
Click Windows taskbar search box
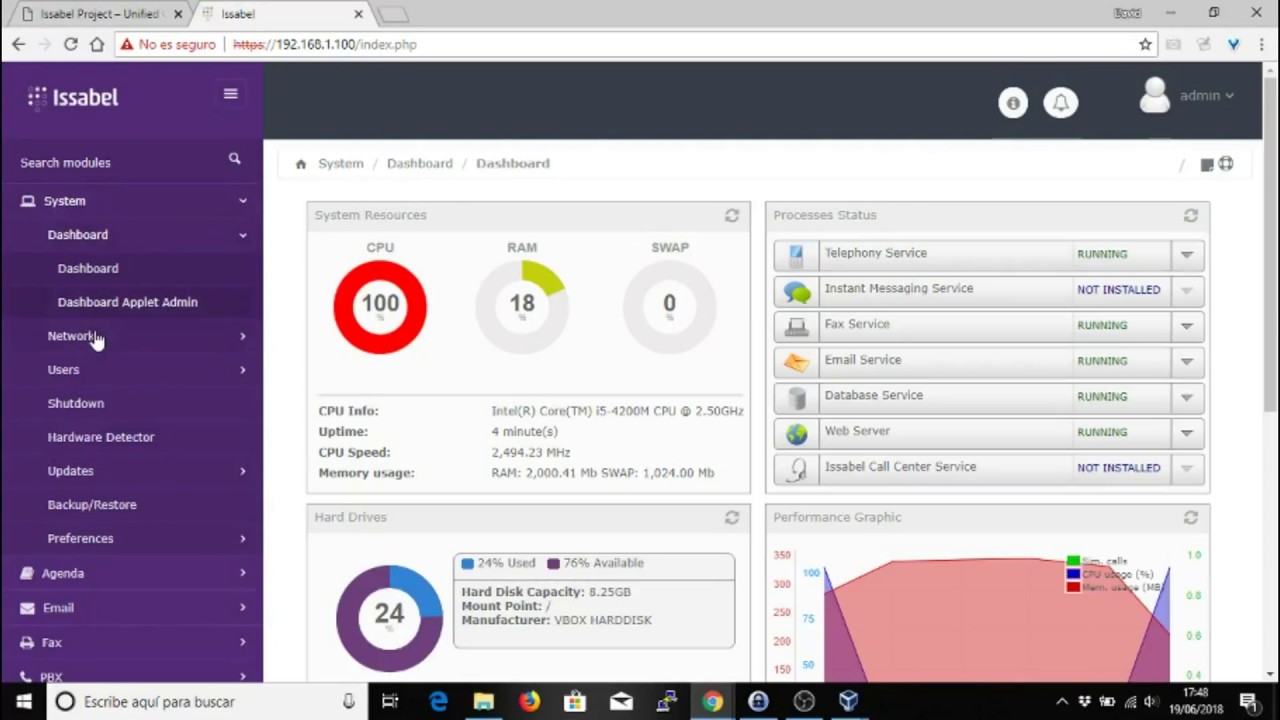coord(205,702)
